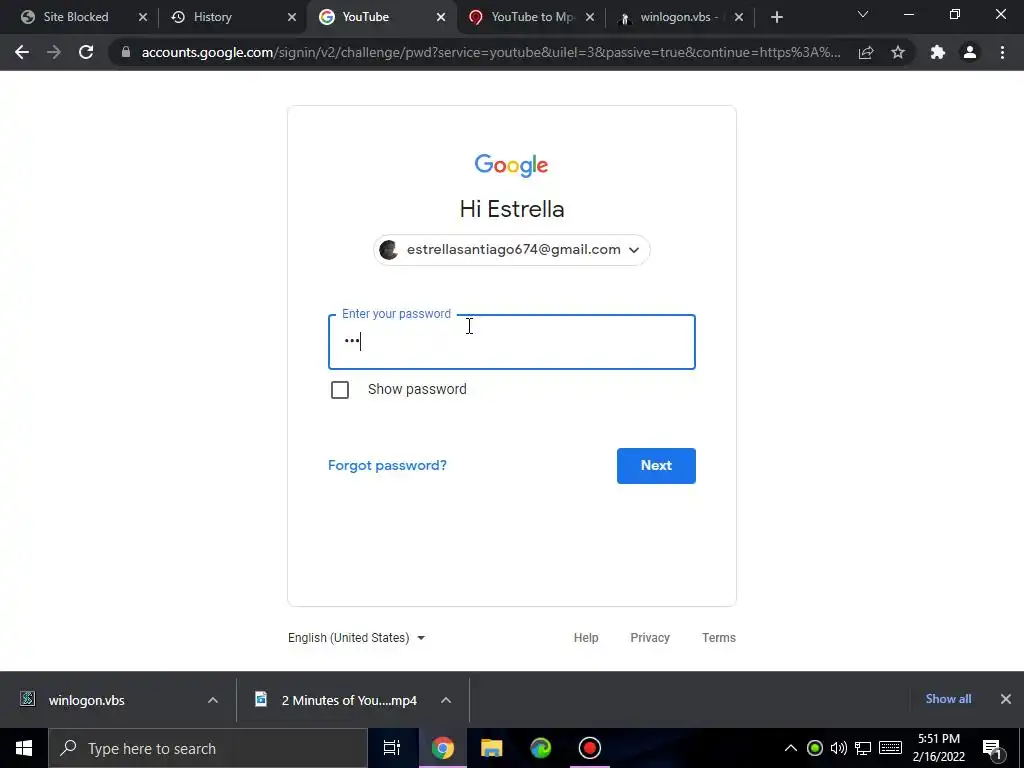1024x768 pixels.
Task: Bookmark this page with the star icon
Action: click(898, 52)
